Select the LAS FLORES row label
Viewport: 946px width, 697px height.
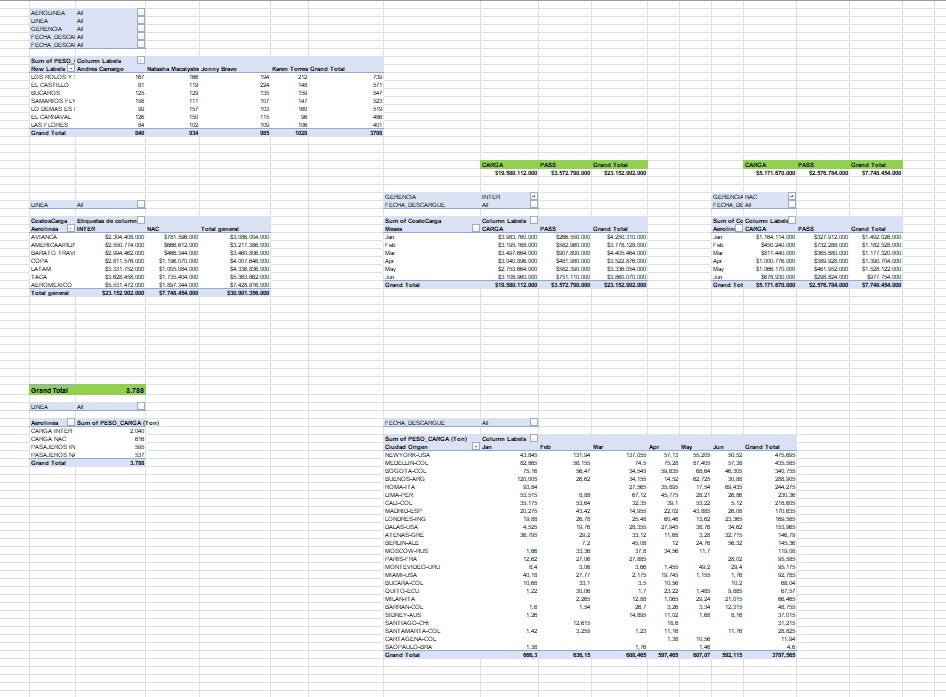click(49, 125)
